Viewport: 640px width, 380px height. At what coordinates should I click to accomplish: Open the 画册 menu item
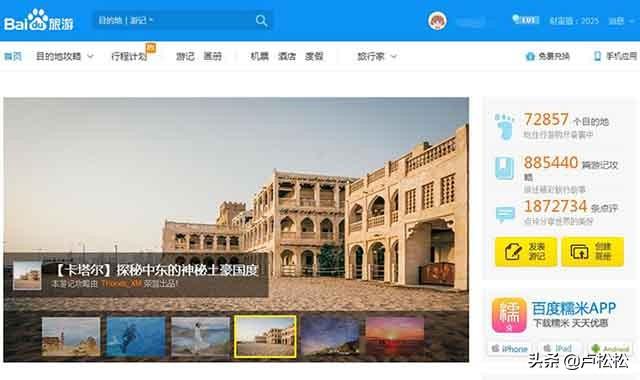coord(213,56)
